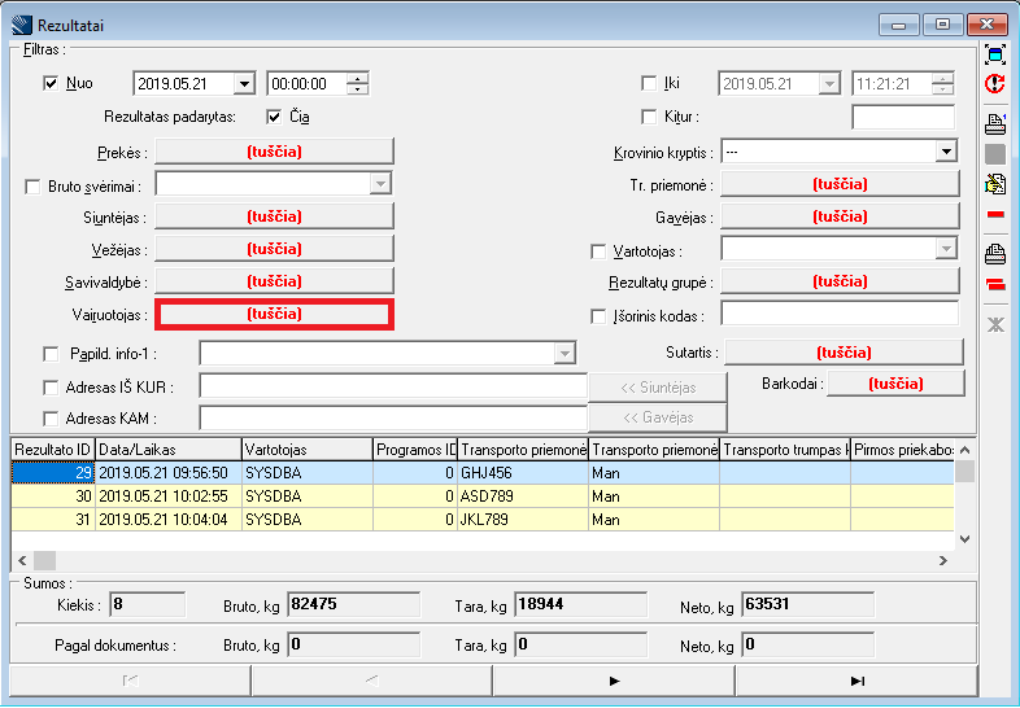
Task: Uncheck the Nuo date checkbox
Action: tap(52, 84)
